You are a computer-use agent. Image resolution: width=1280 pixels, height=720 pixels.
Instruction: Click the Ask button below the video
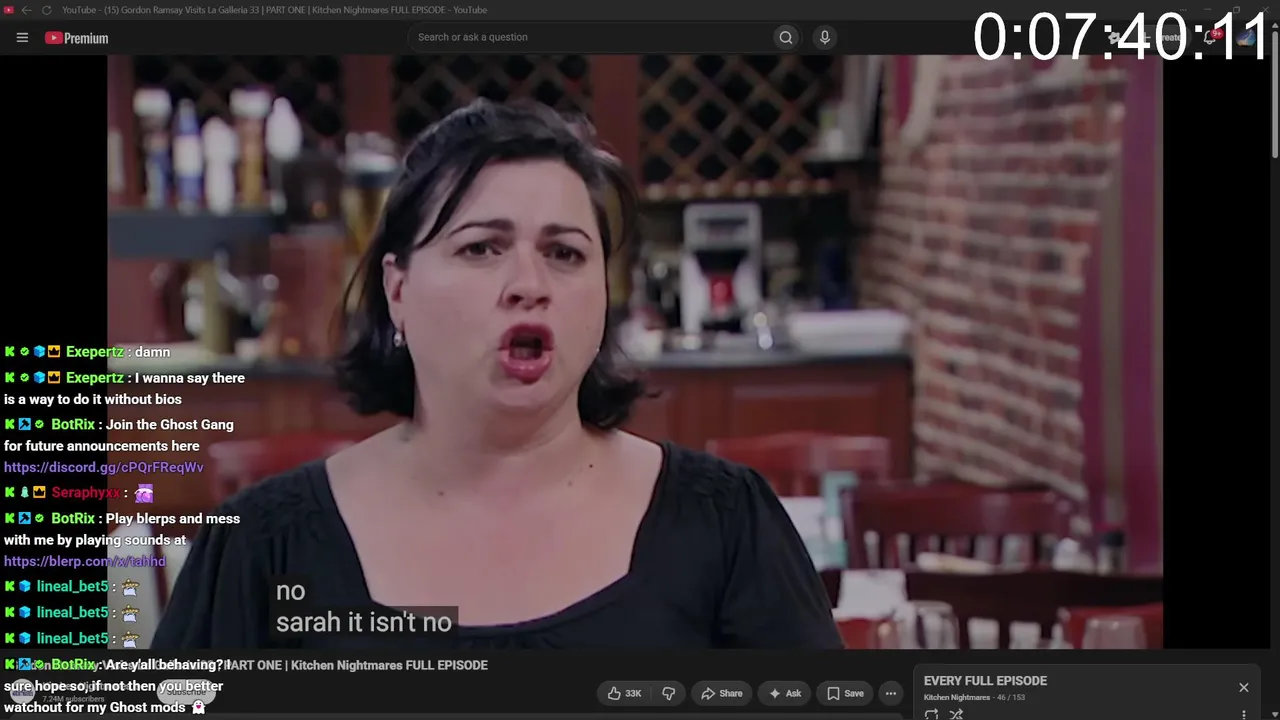[x=785, y=693]
